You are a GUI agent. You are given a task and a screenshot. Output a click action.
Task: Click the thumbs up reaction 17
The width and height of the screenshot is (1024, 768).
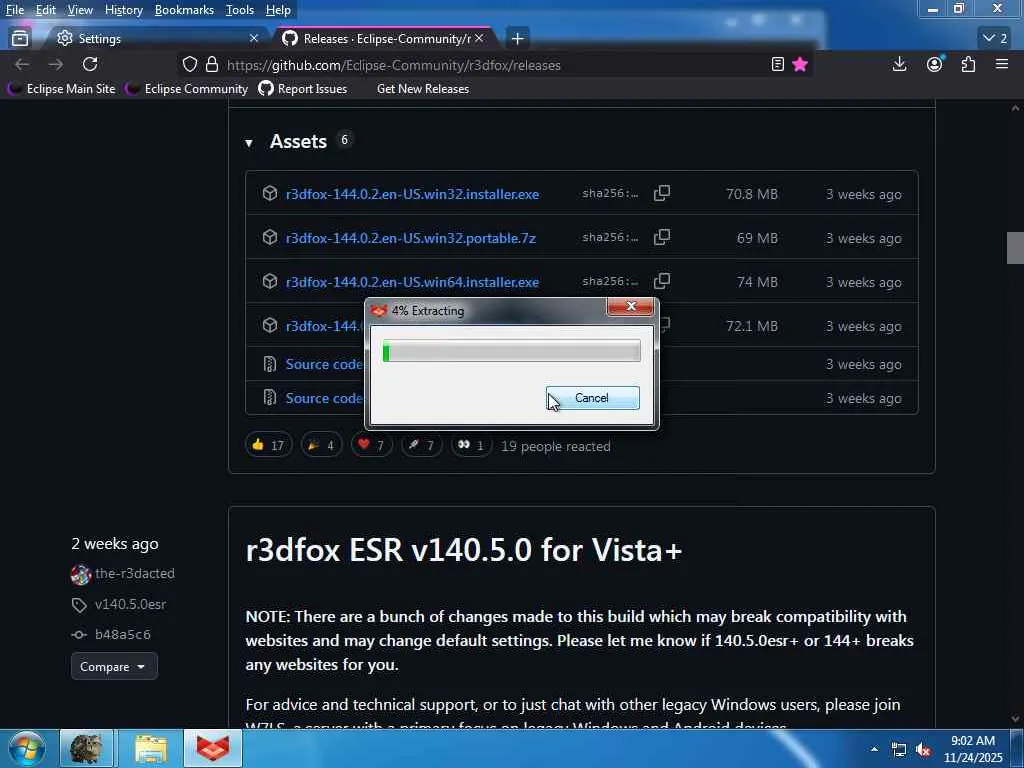pos(268,445)
